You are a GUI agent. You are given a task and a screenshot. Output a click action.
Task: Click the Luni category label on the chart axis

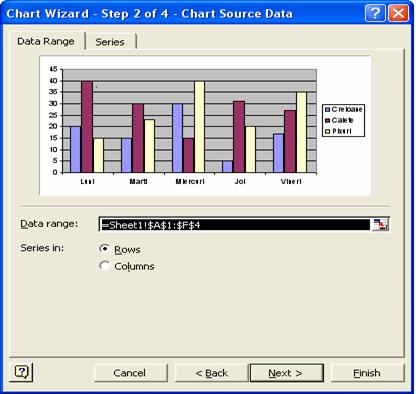87,181
